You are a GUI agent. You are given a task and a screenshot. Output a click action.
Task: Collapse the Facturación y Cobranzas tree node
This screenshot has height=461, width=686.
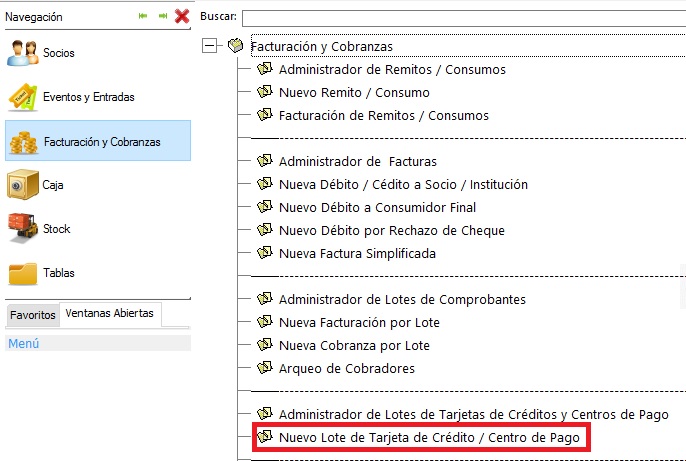210,46
